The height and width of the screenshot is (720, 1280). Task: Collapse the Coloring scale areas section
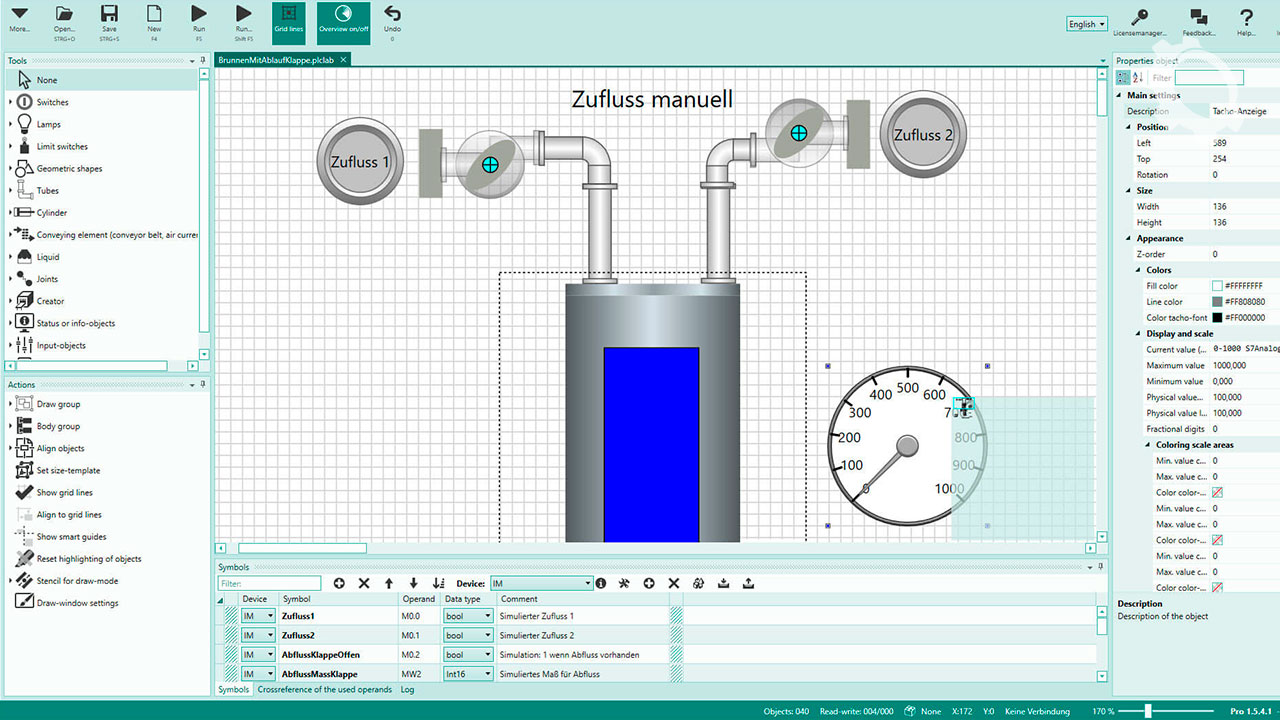(x=1149, y=445)
